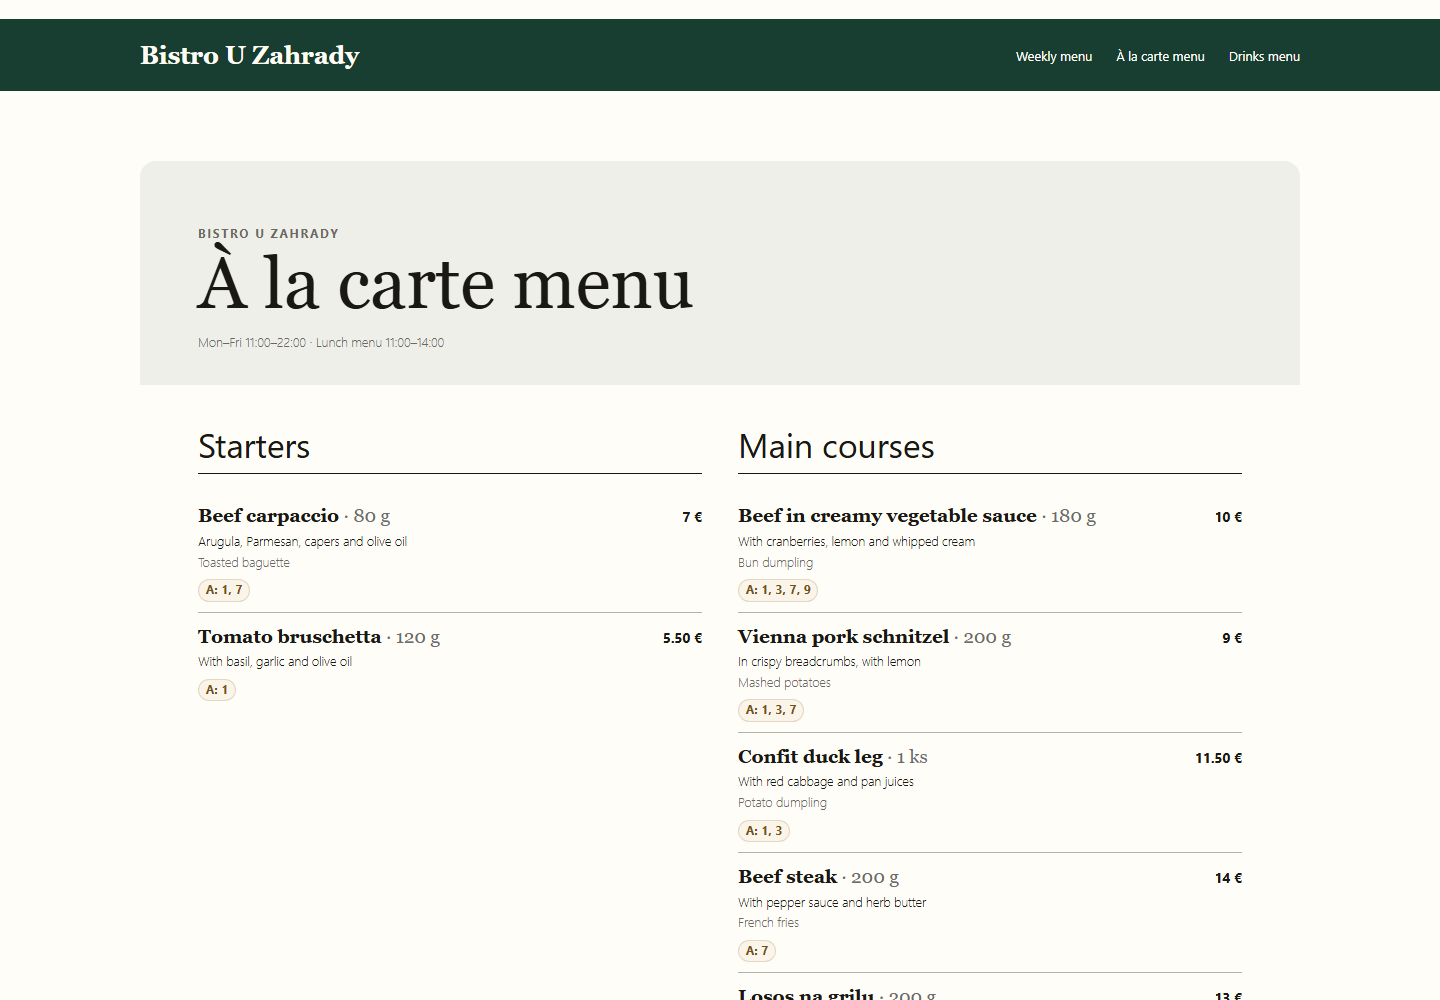Screen dimensions: 1440x1000
Task: Click the 11.50 € price for duck leg
Action: (1218, 758)
